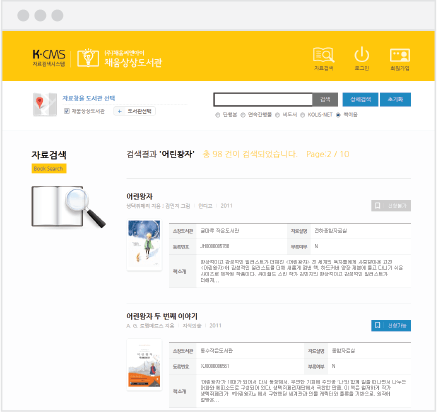Select the 비도서 radio button
The width and height of the screenshot is (437, 412).
coord(277,115)
